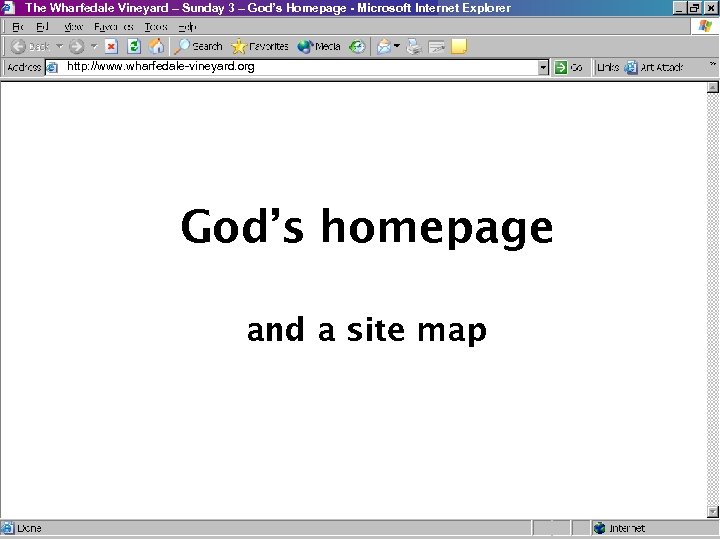Screen dimensions: 720x540
Task: Open the Media pane
Action: 319,46
